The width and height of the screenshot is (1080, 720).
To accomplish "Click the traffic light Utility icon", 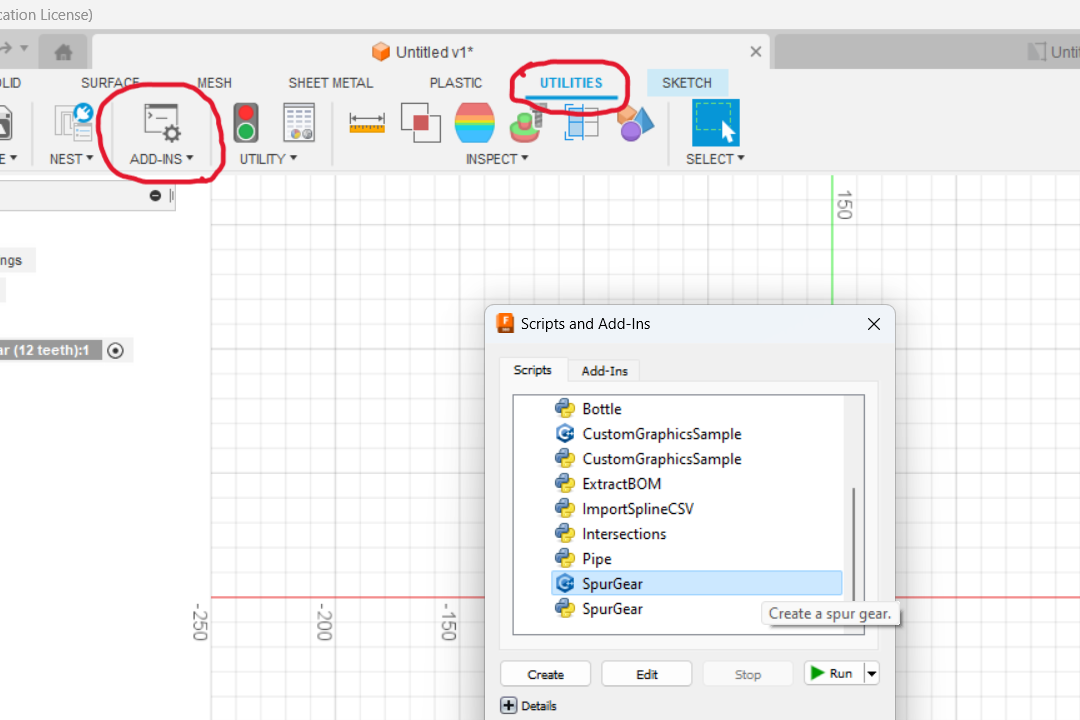I will click(x=246, y=123).
